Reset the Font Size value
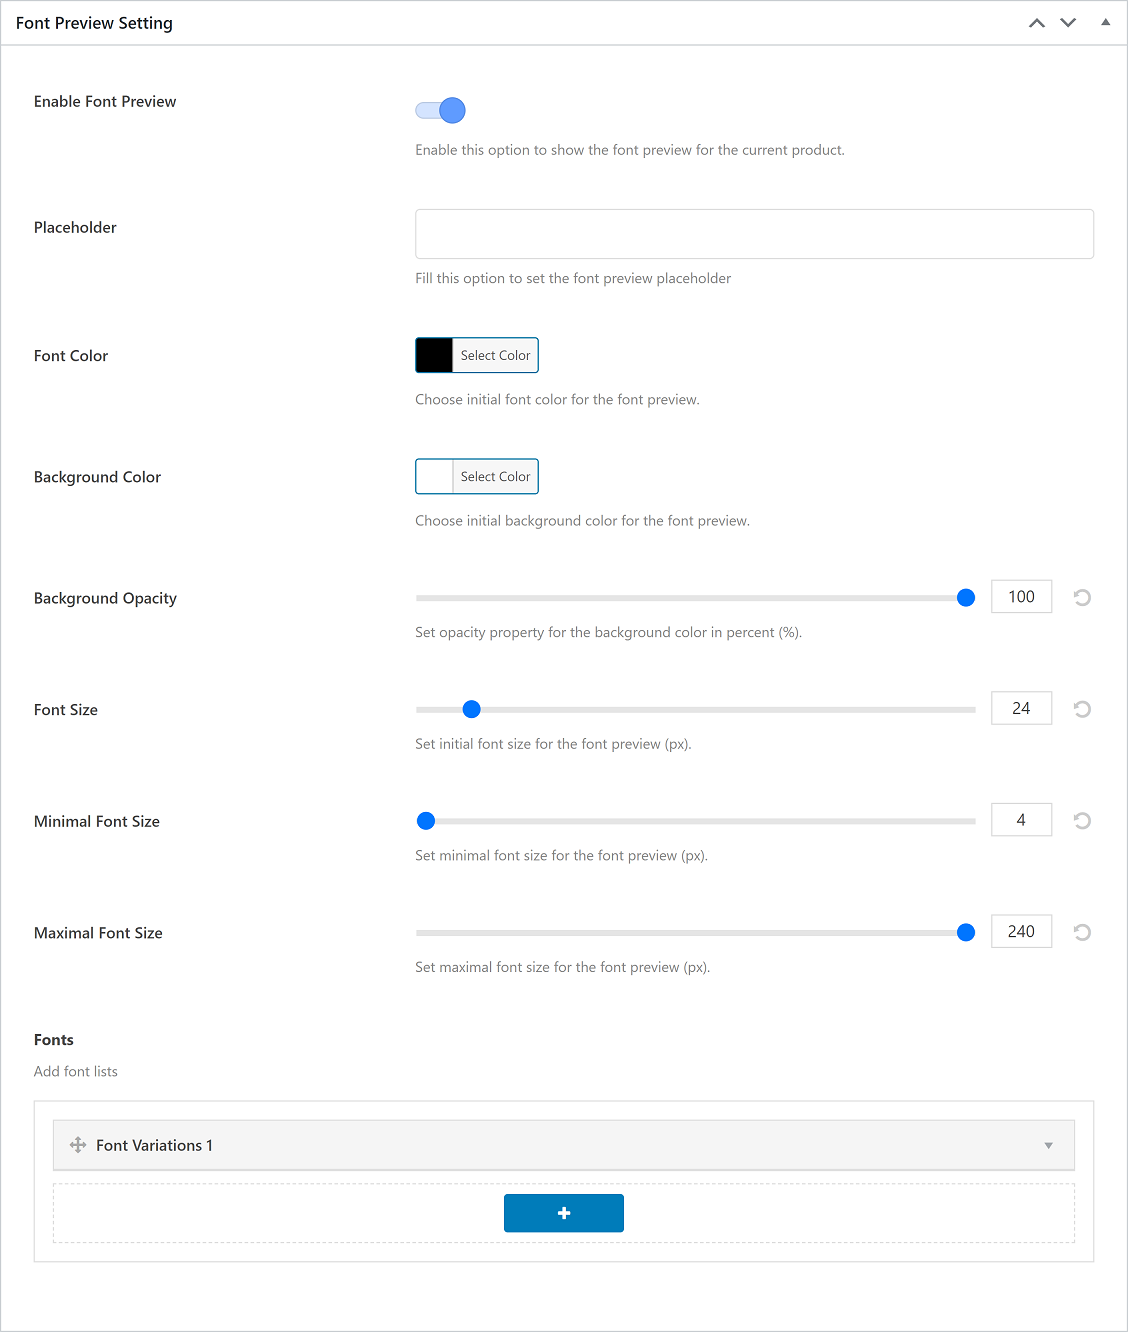1128x1332 pixels. [1082, 709]
